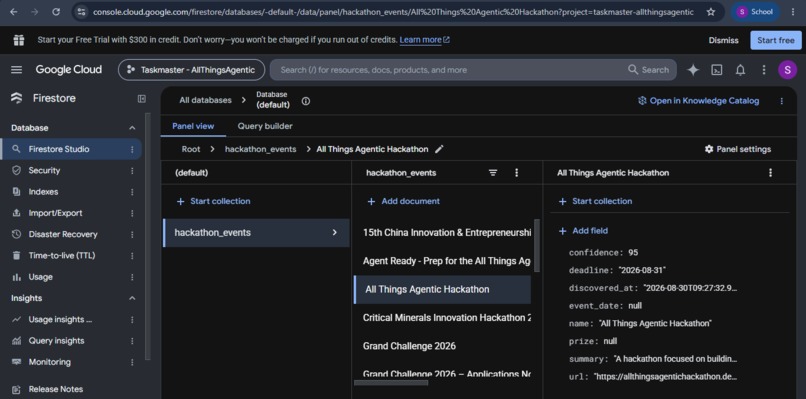Follow the Learn more link

(425, 40)
